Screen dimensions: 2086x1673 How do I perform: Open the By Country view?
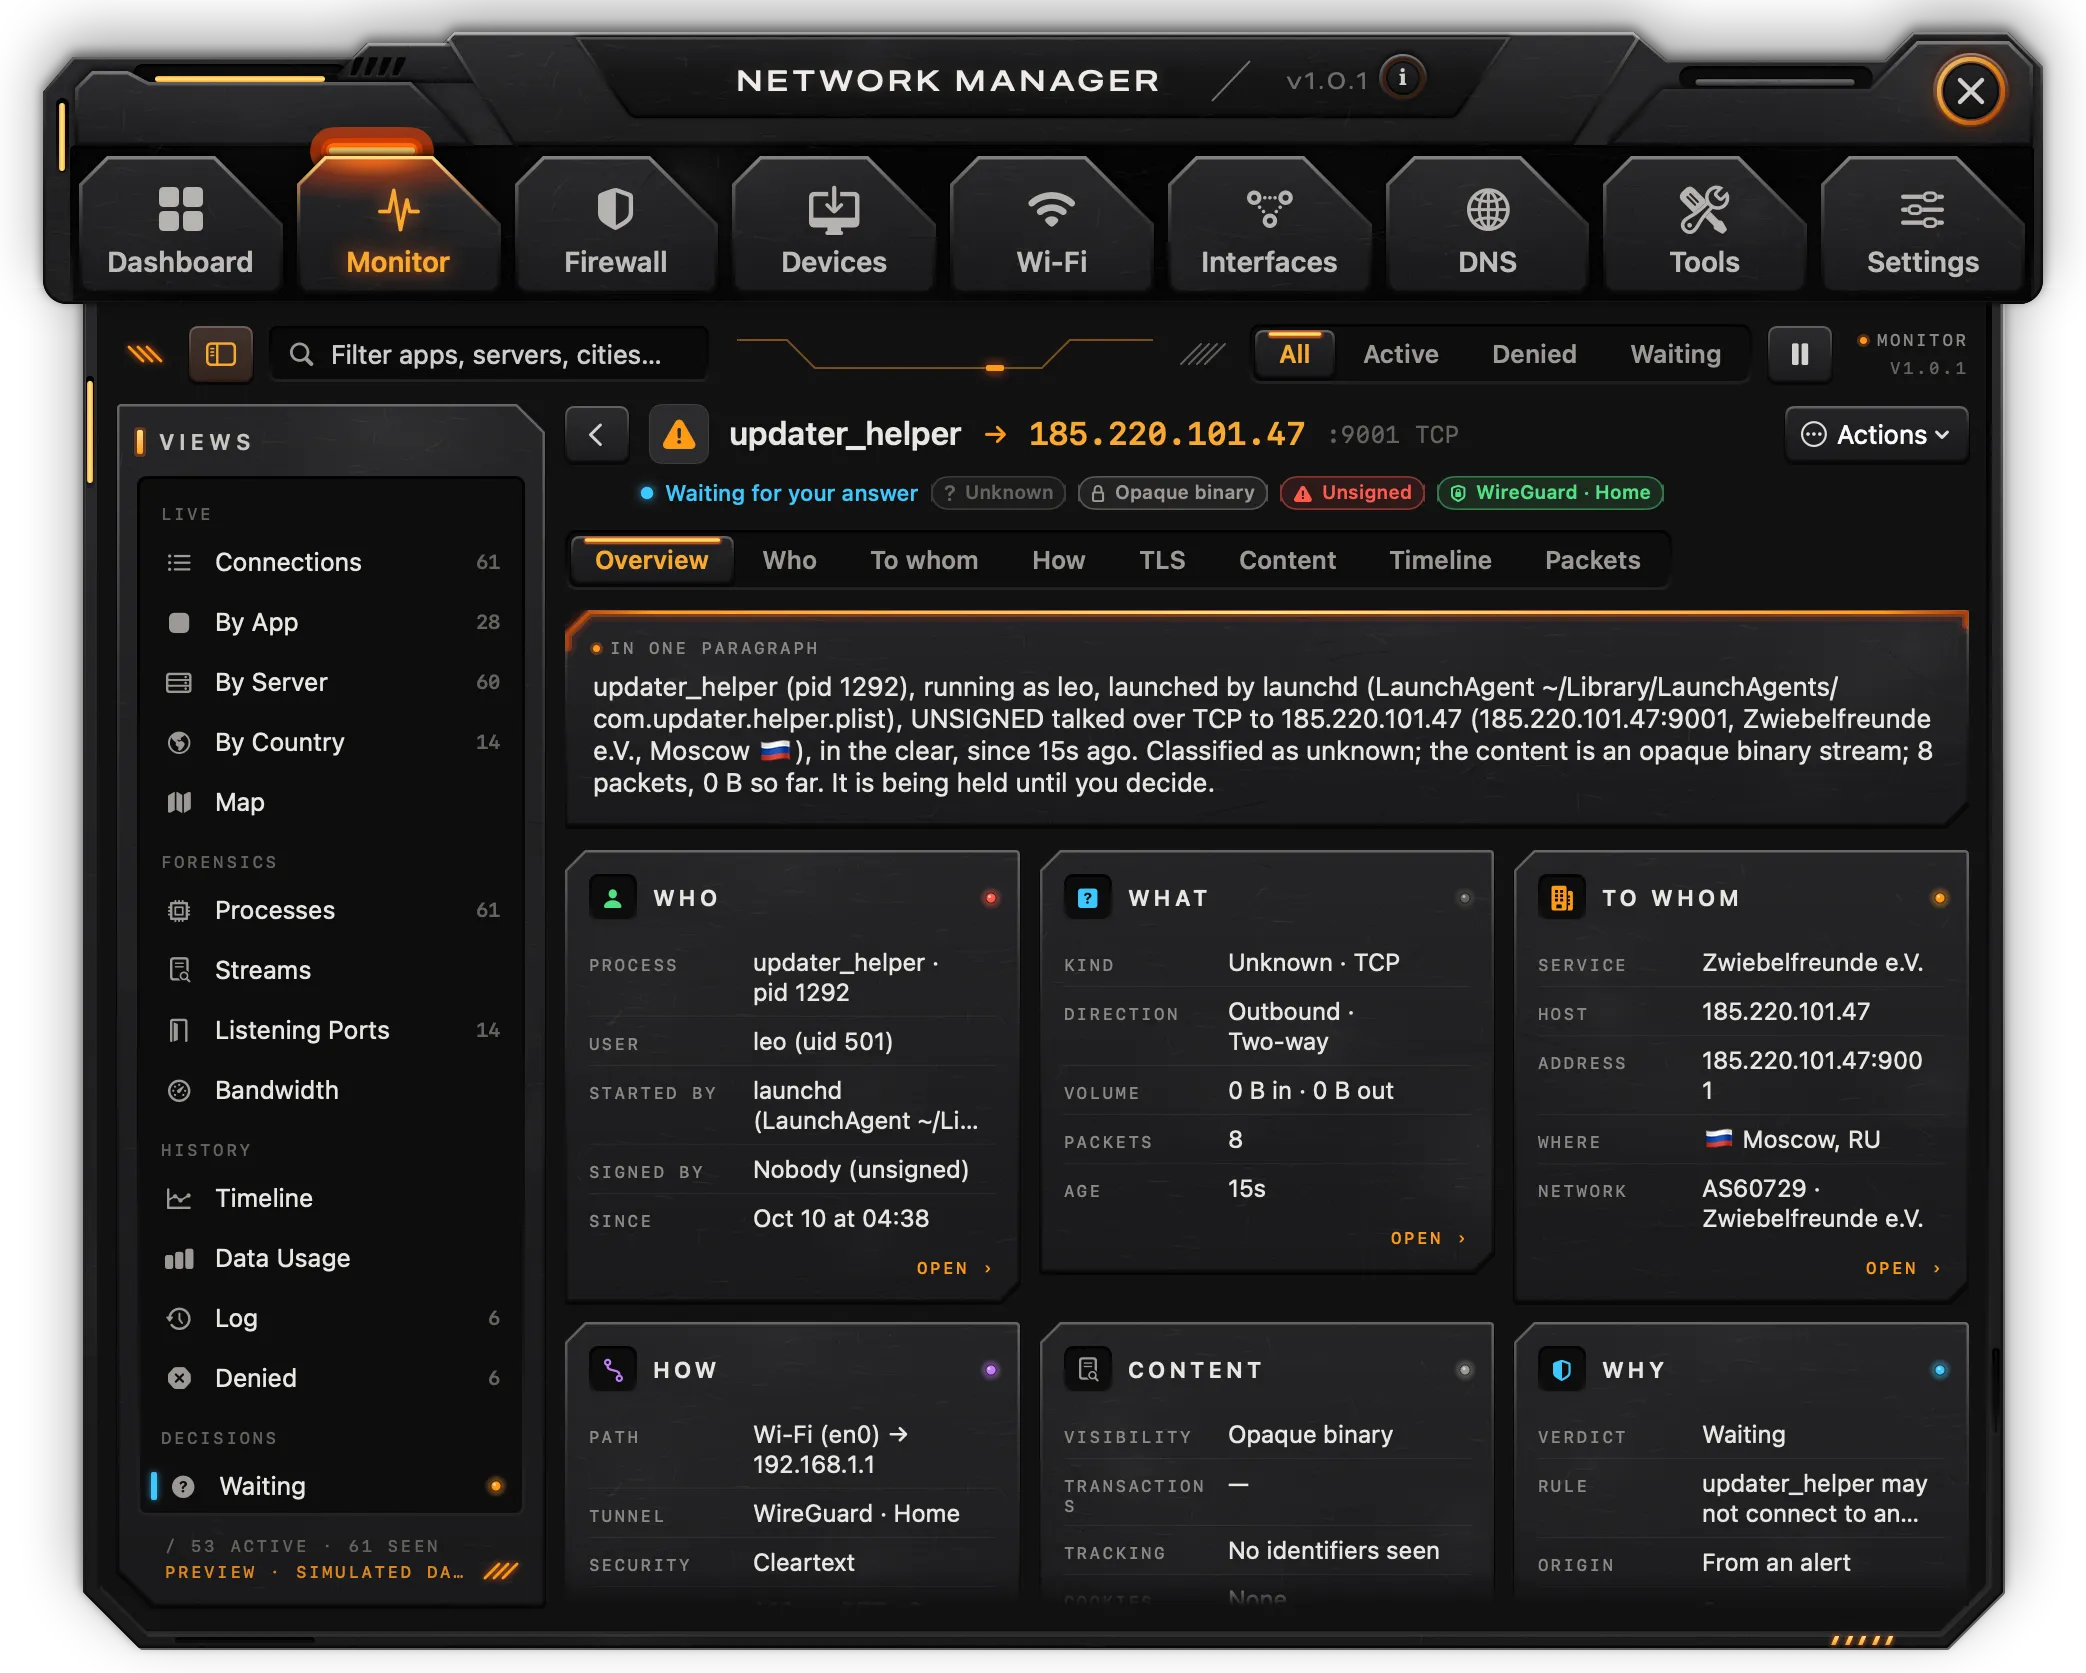pos(332,742)
